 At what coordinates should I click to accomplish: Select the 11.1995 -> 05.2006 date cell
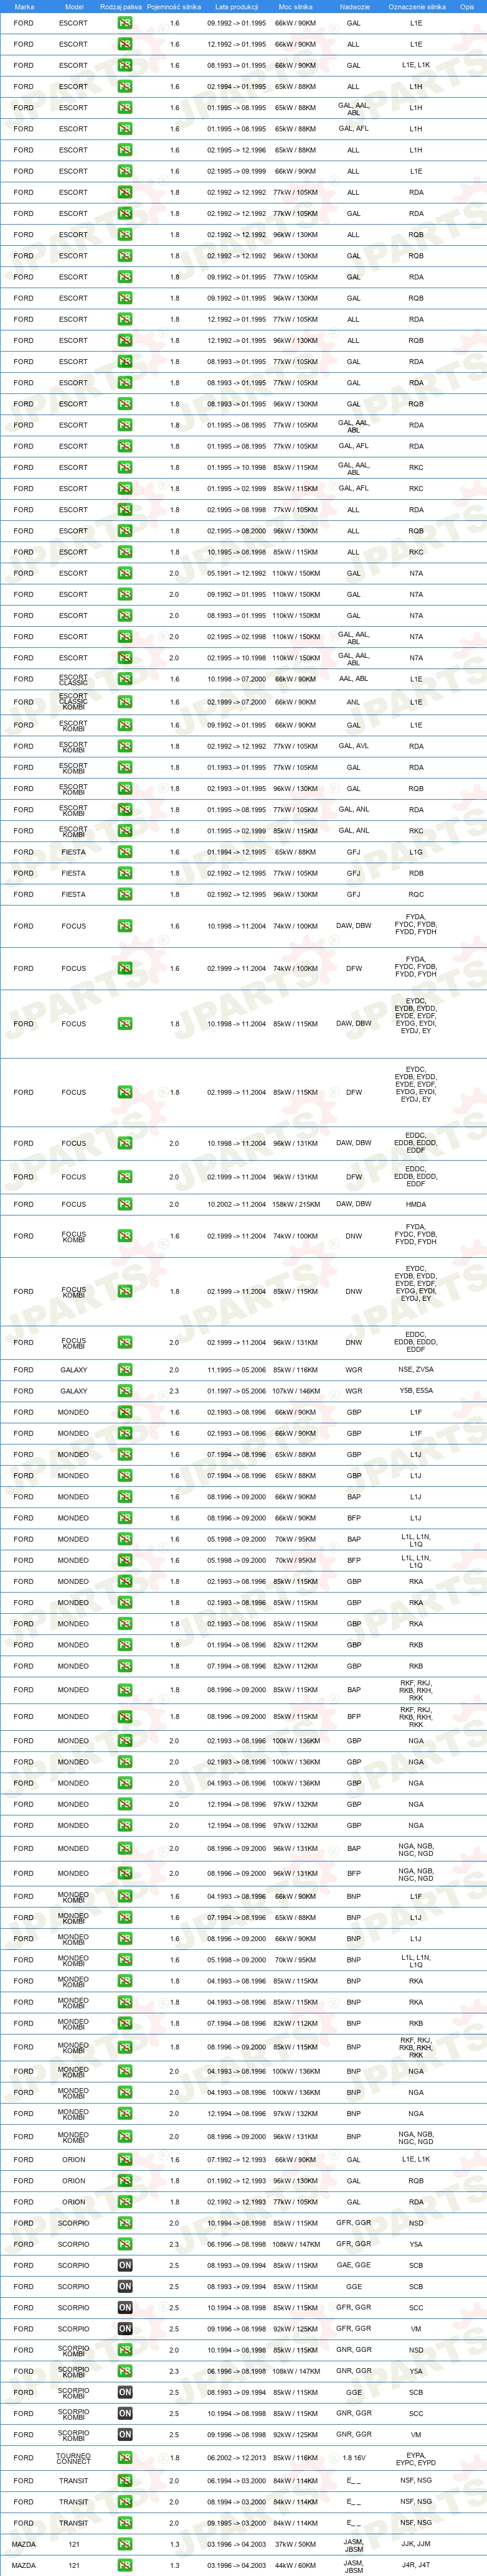point(236,1370)
